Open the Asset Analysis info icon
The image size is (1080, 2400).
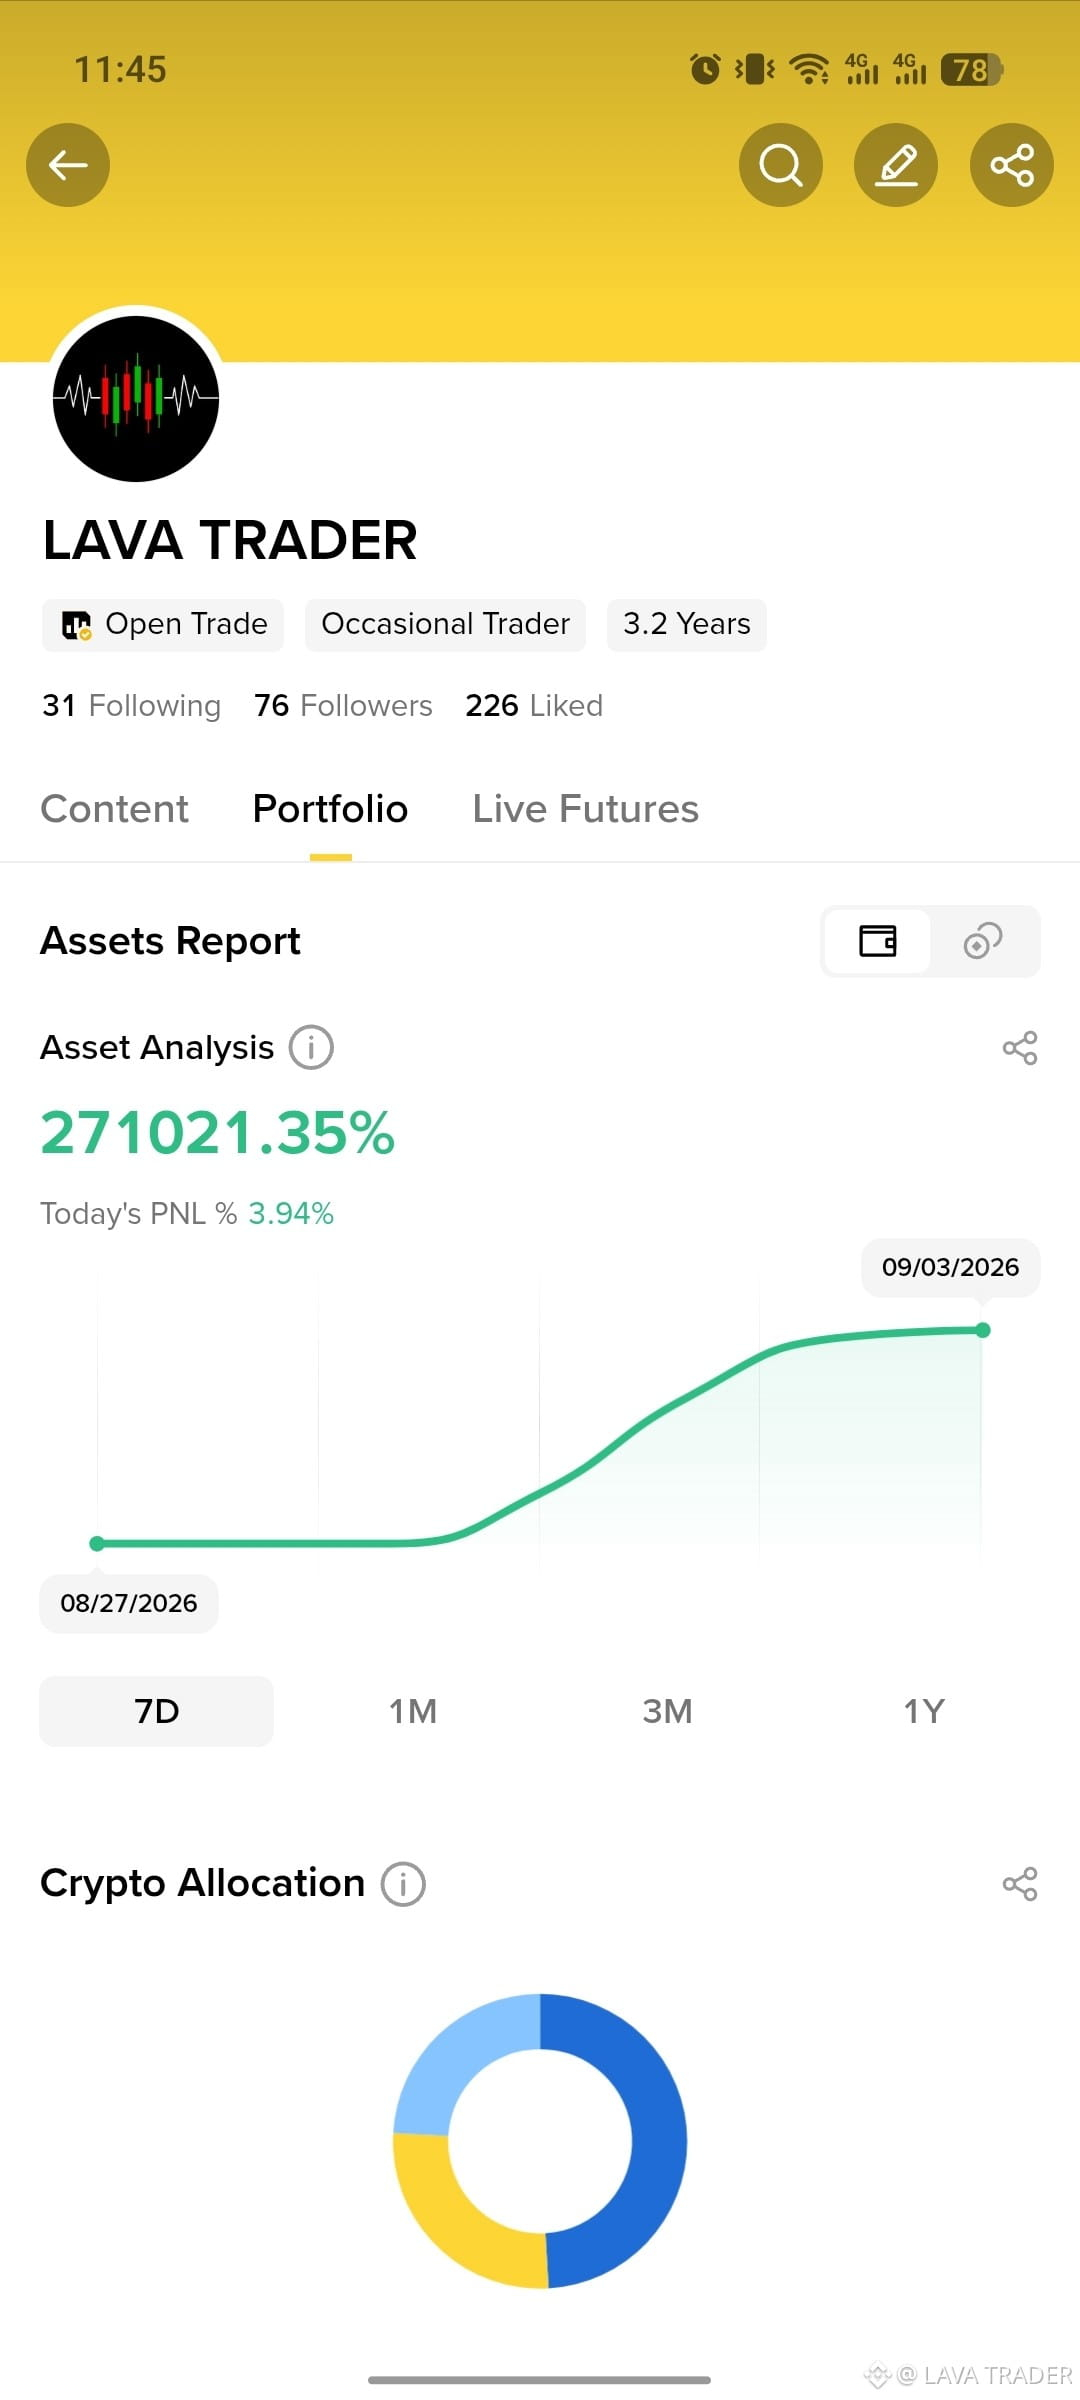click(311, 1048)
